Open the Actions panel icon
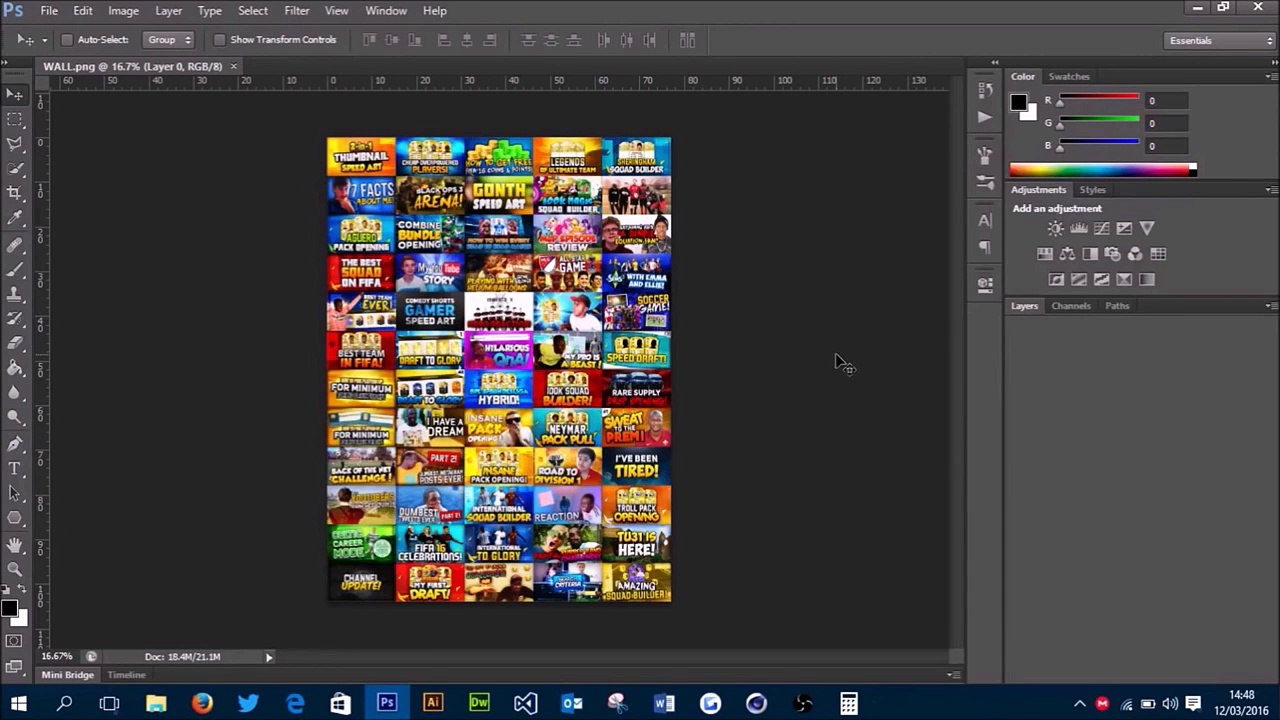Image resolution: width=1280 pixels, height=720 pixels. click(x=985, y=117)
